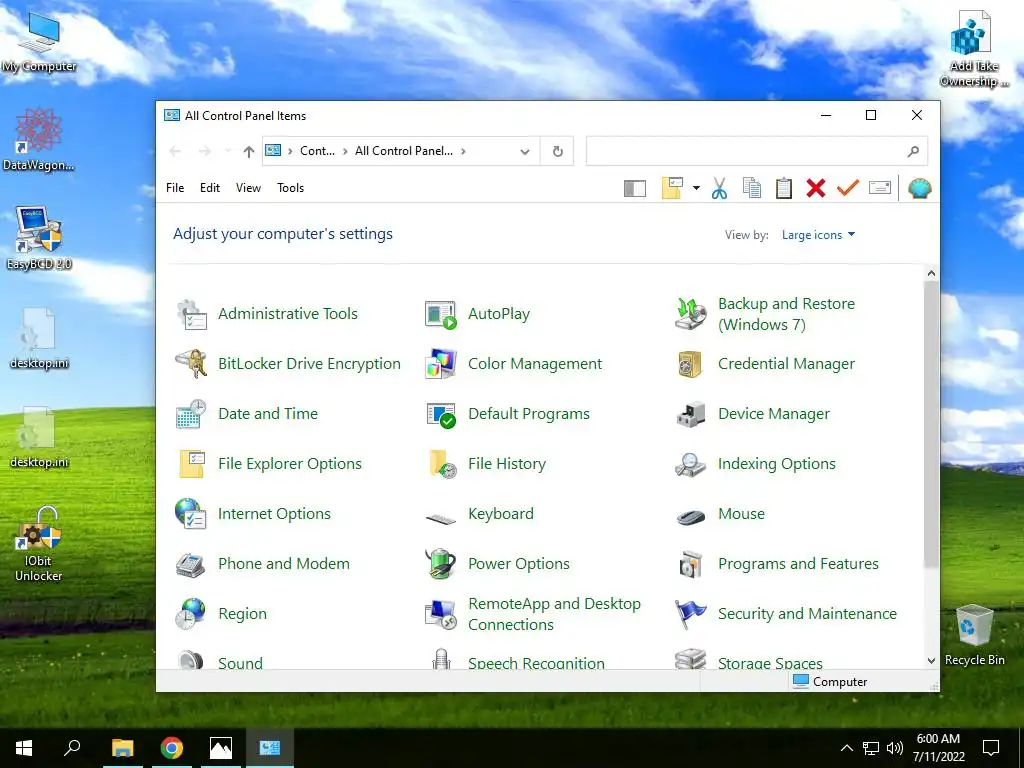Click the Administrative Tools icon
The image size is (1024, 768).
[191, 314]
